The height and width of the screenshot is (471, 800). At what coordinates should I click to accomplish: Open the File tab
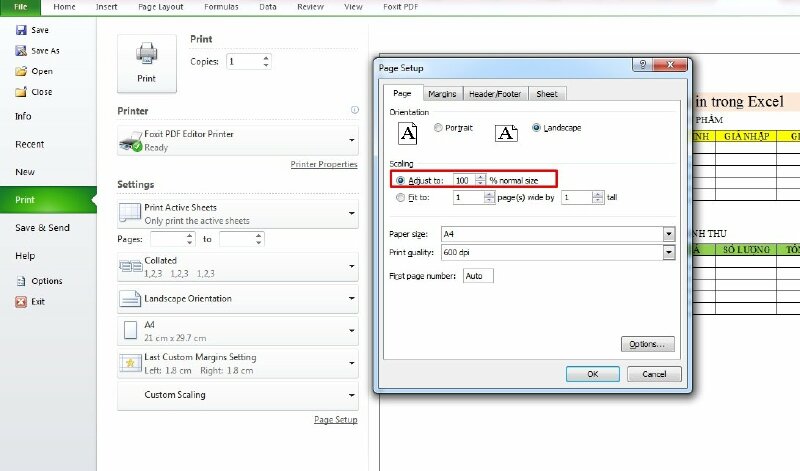pos(20,7)
